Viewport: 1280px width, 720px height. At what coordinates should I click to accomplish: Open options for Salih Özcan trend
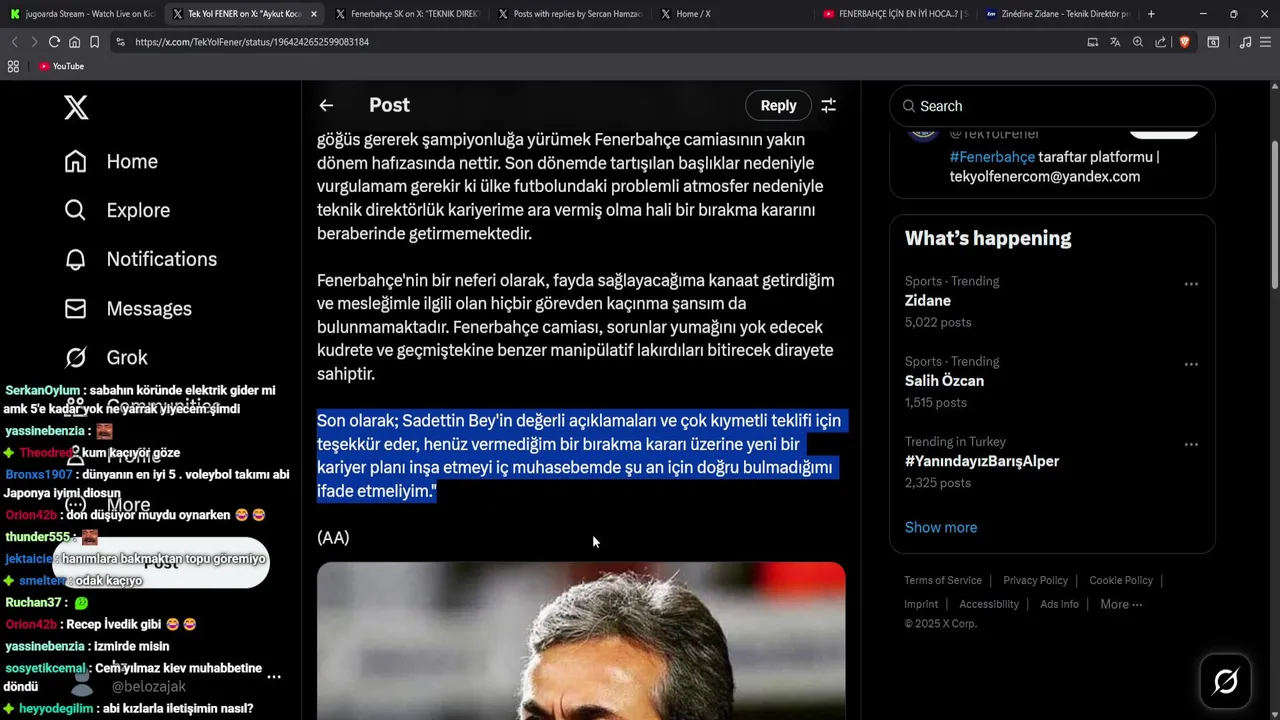click(x=1191, y=364)
